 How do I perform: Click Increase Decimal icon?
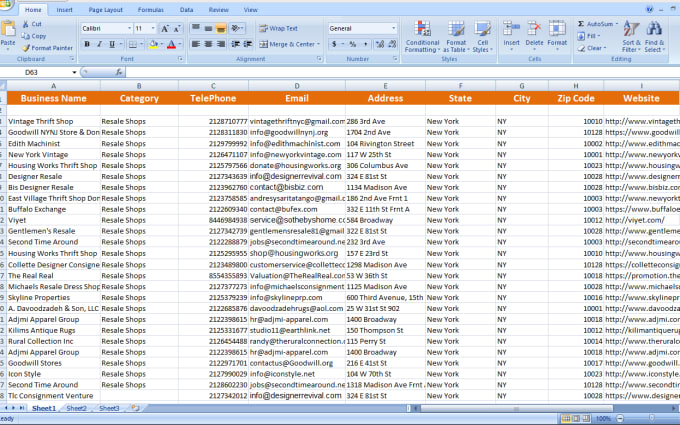[x=380, y=44]
